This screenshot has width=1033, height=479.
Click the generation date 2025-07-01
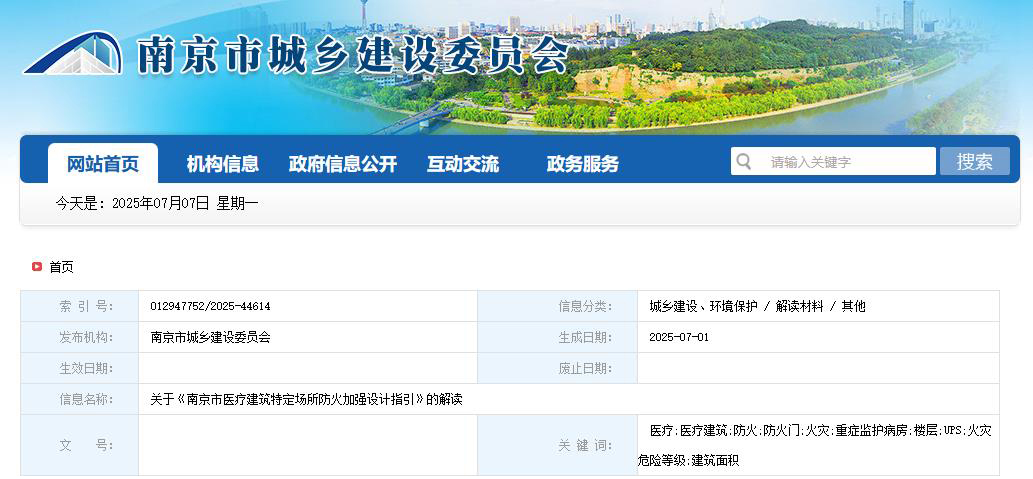click(679, 337)
